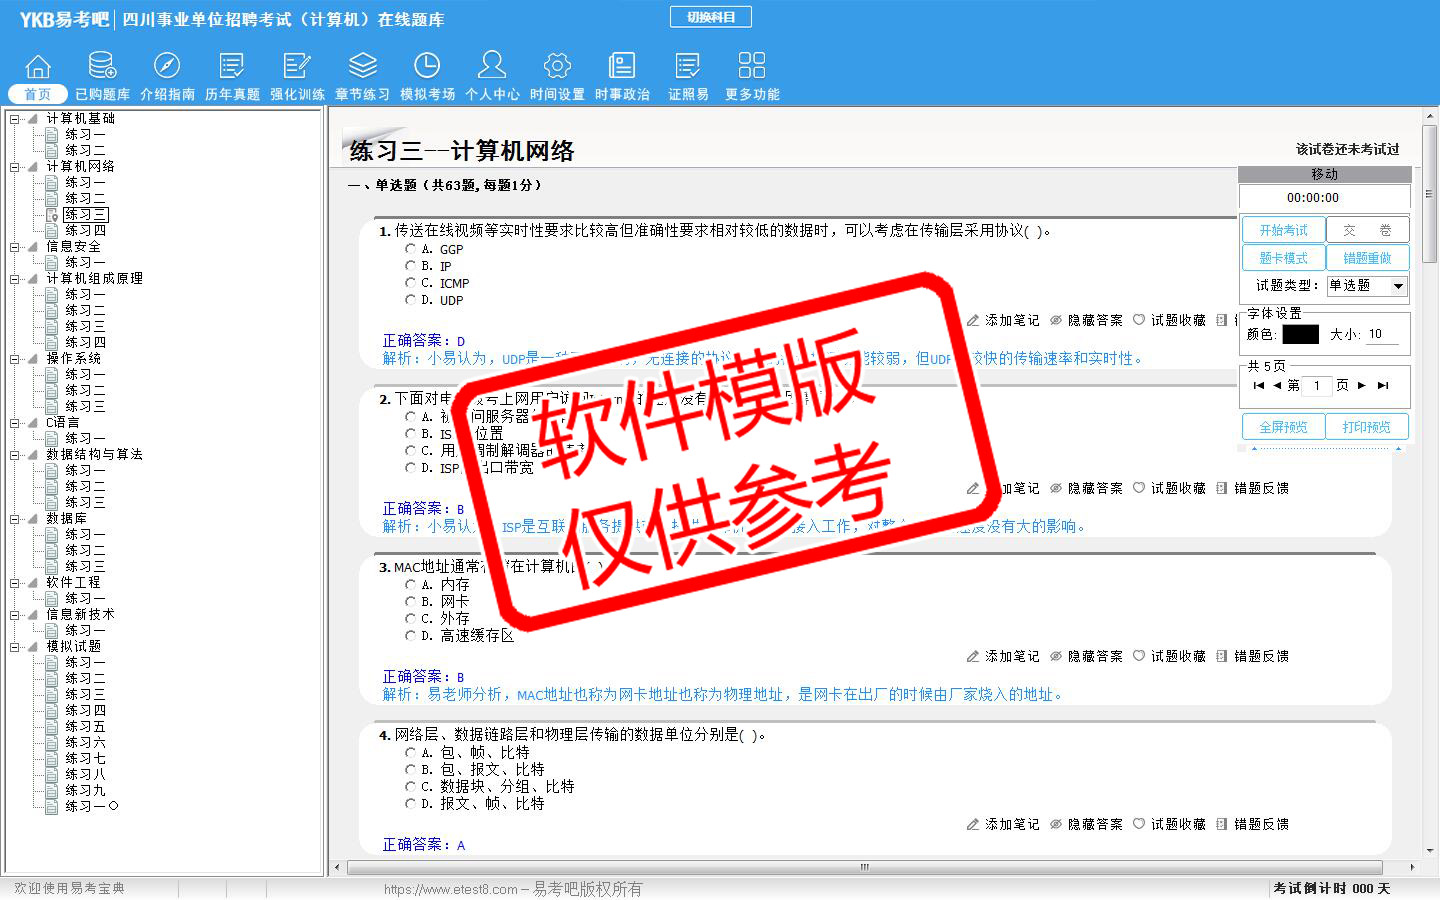Select option D. UDP for question 1
Viewport: 1440px width, 900px height.
410,300
